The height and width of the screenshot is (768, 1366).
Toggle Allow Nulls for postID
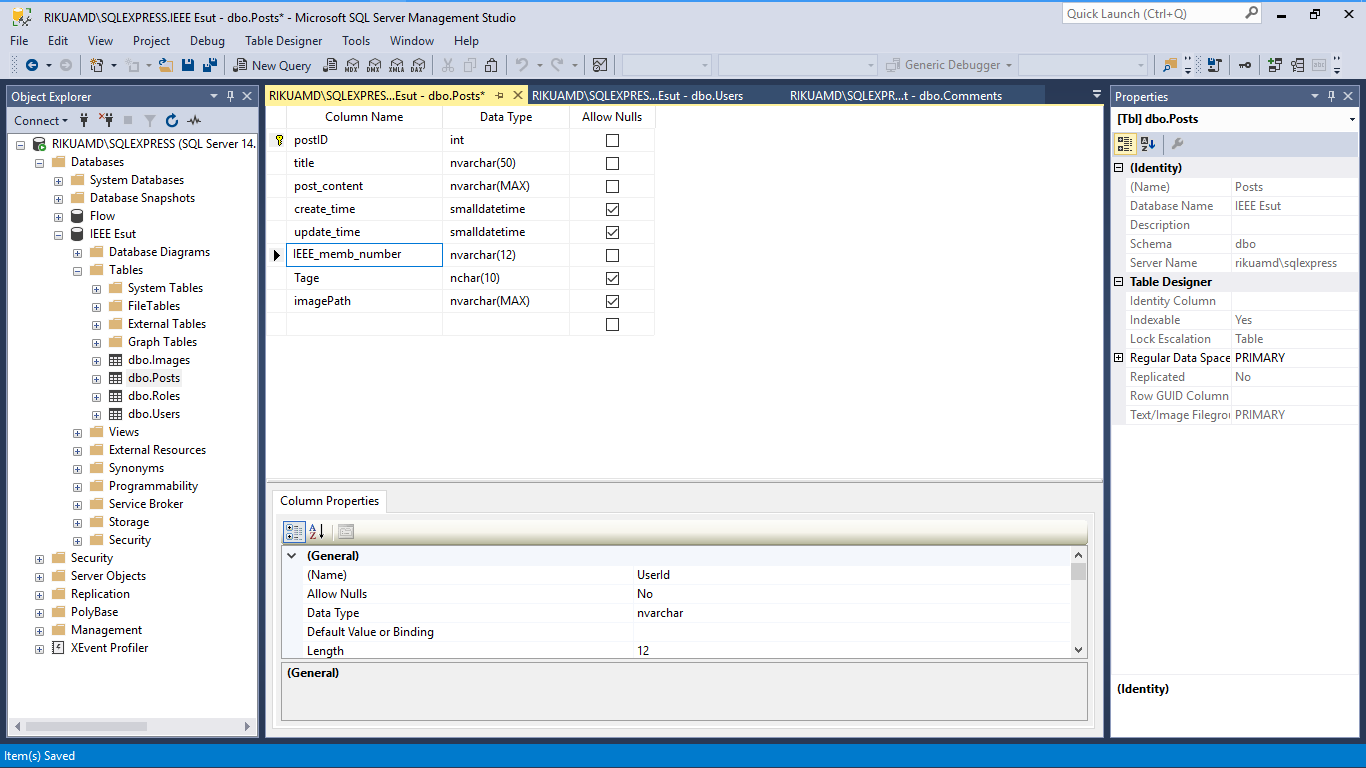coord(613,140)
